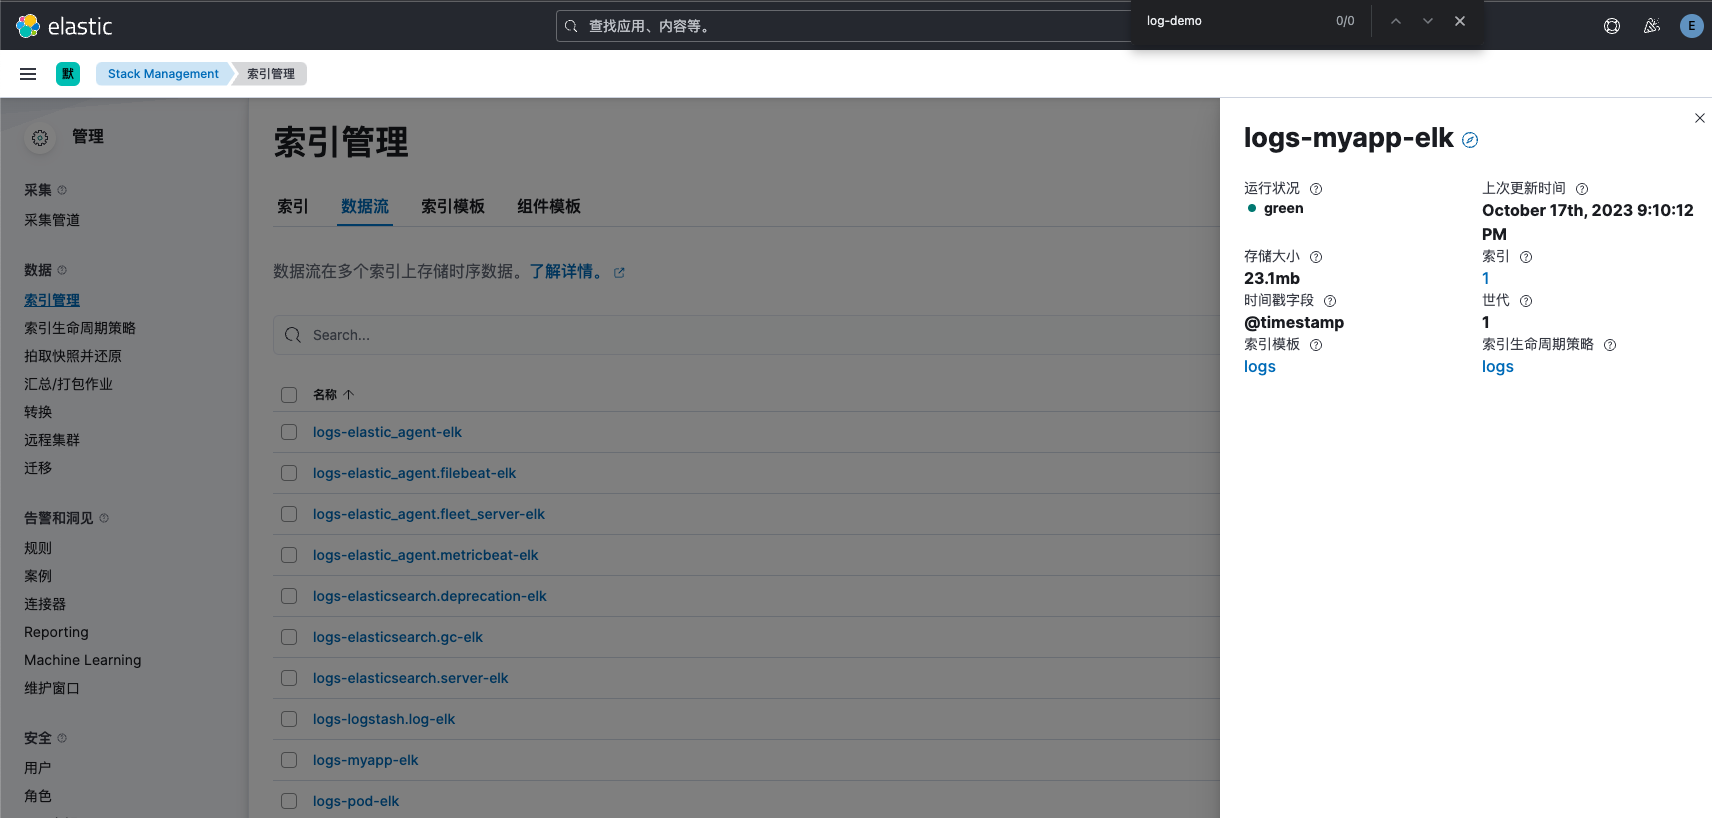Close the find bar
Image resolution: width=1712 pixels, height=818 pixels.
pyautogui.click(x=1460, y=21)
